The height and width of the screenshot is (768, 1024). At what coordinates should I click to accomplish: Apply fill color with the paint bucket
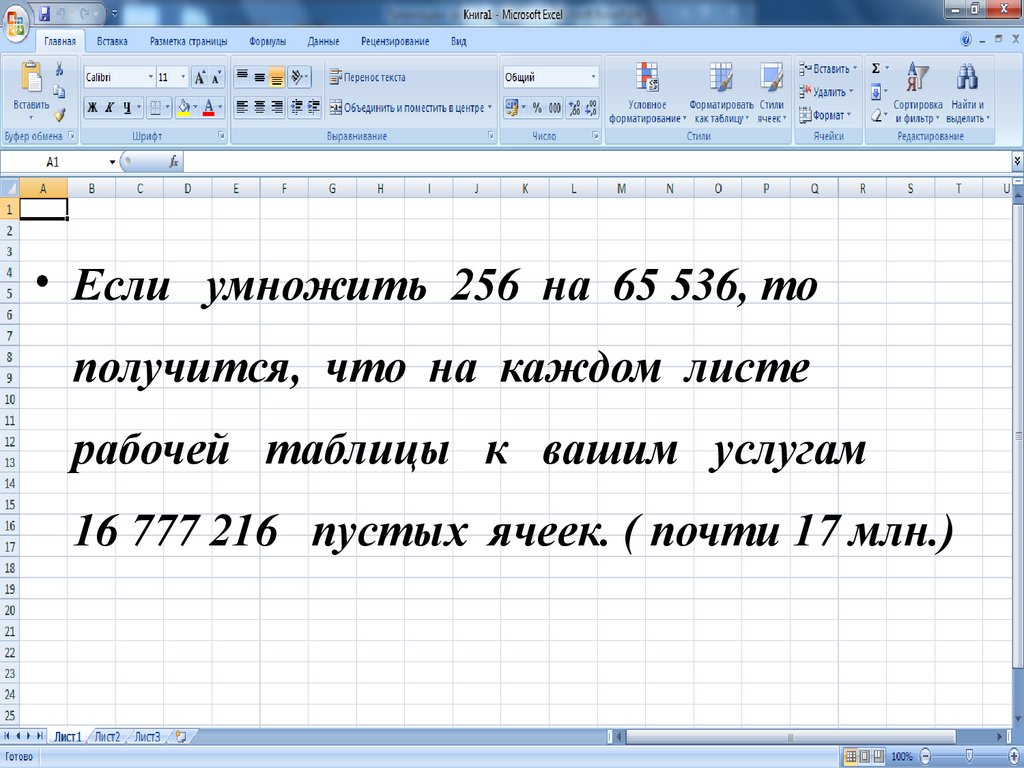[x=184, y=107]
